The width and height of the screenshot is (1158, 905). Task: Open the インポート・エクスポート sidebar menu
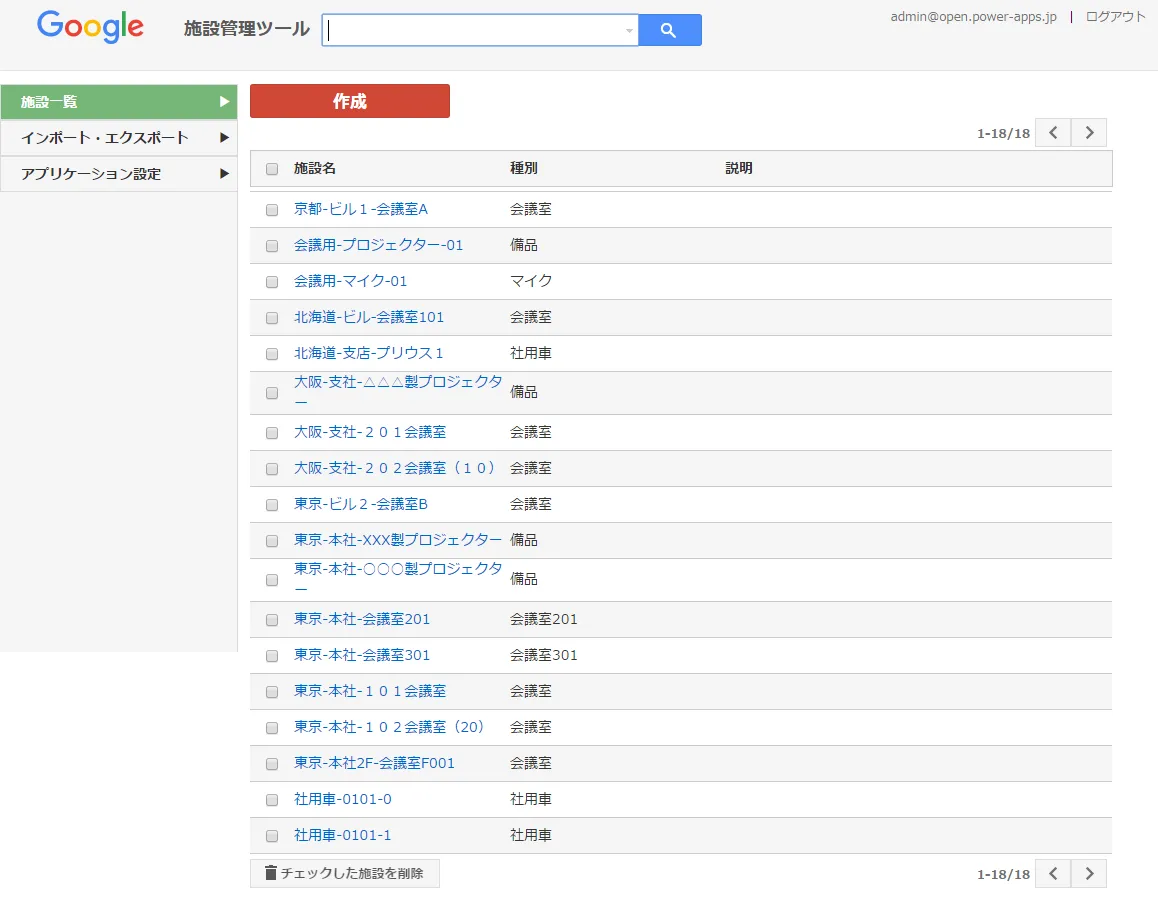pos(119,138)
